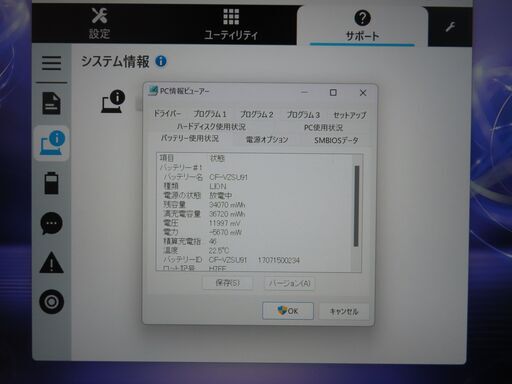Open the battery icon in sidebar

click(51, 183)
